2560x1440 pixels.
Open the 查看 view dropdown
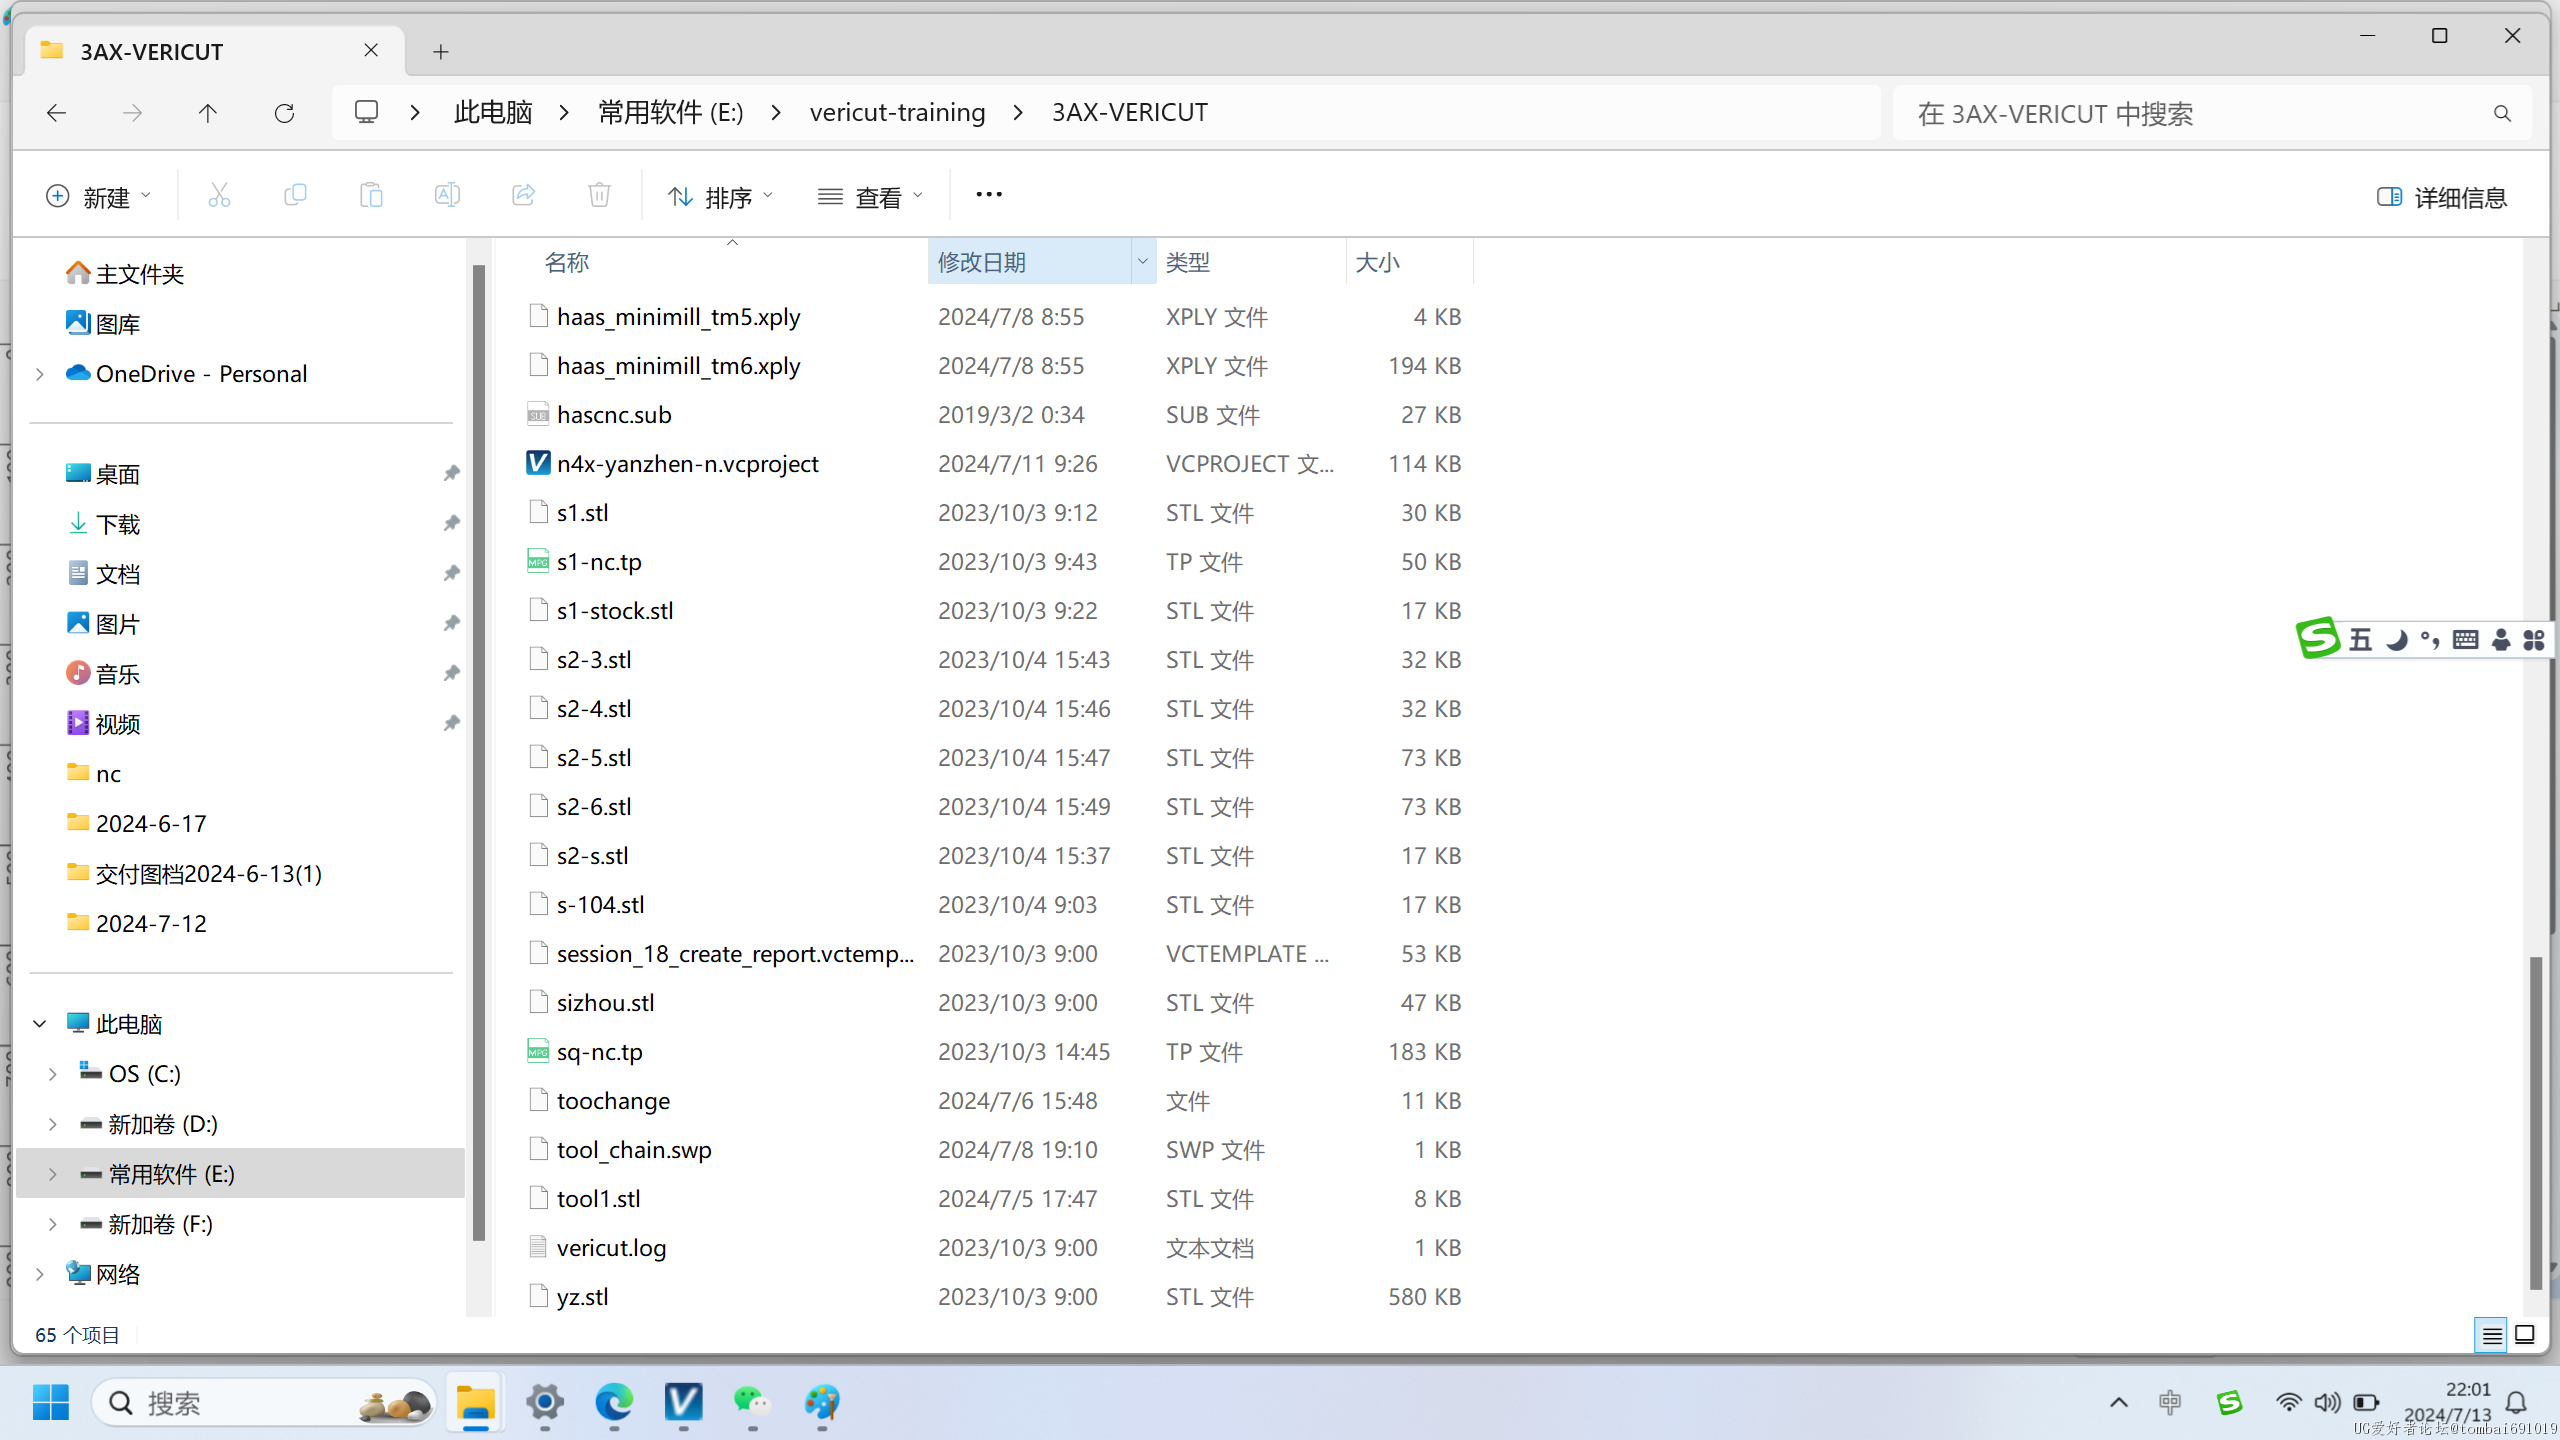(x=870, y=197)
